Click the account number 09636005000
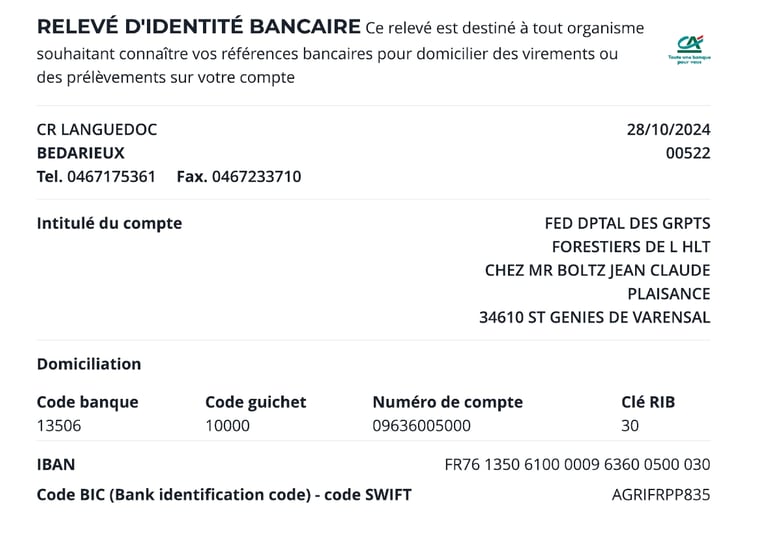The height and width of the screenshot is (539, 768). [x=422, y=426]
